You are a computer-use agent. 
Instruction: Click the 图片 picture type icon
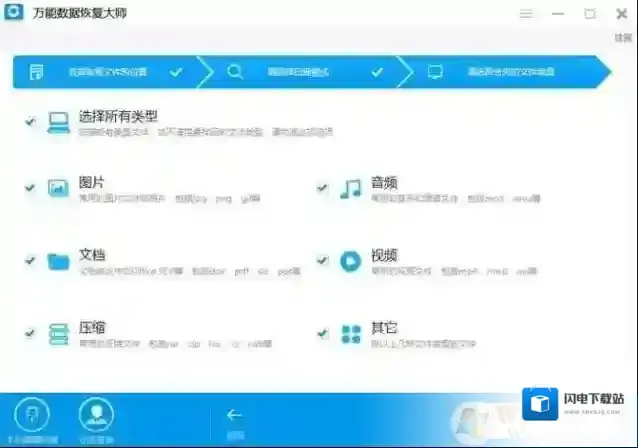pos(58,188)
